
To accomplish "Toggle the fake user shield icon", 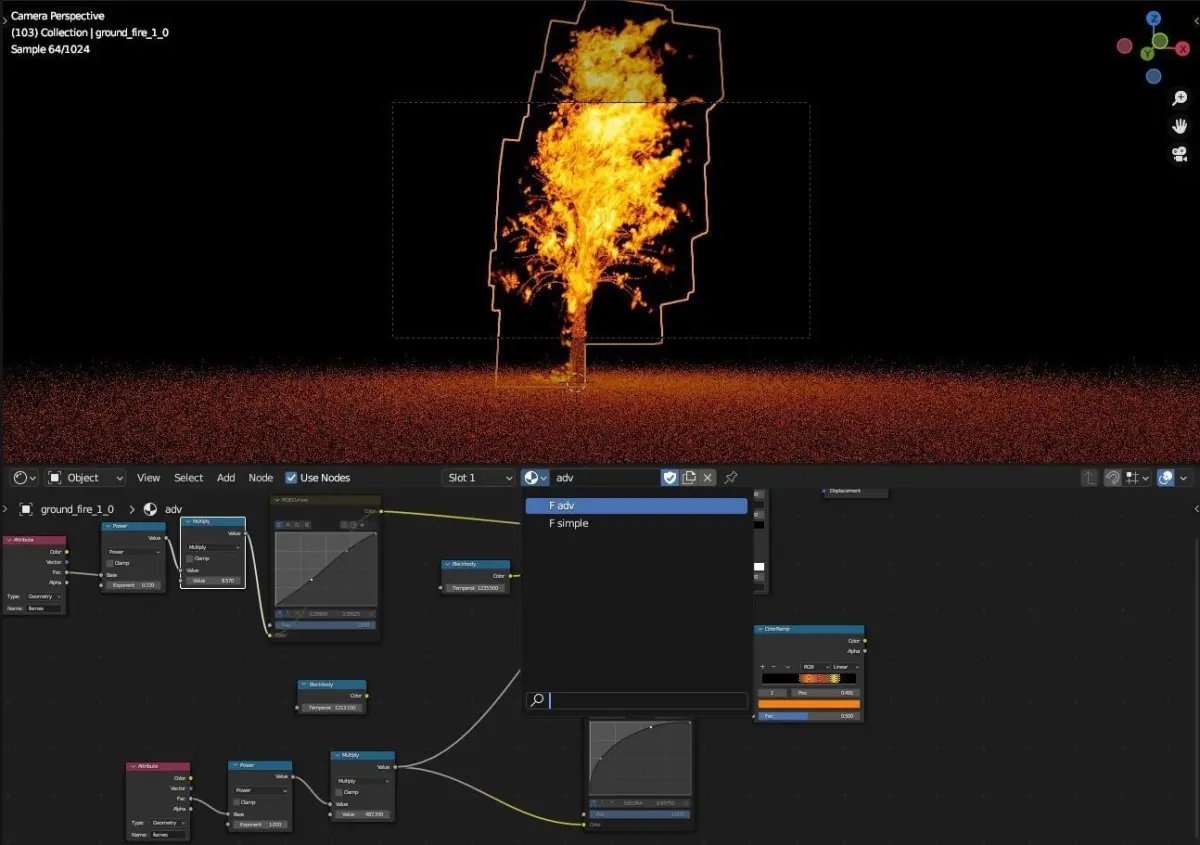I will [670, 478].
